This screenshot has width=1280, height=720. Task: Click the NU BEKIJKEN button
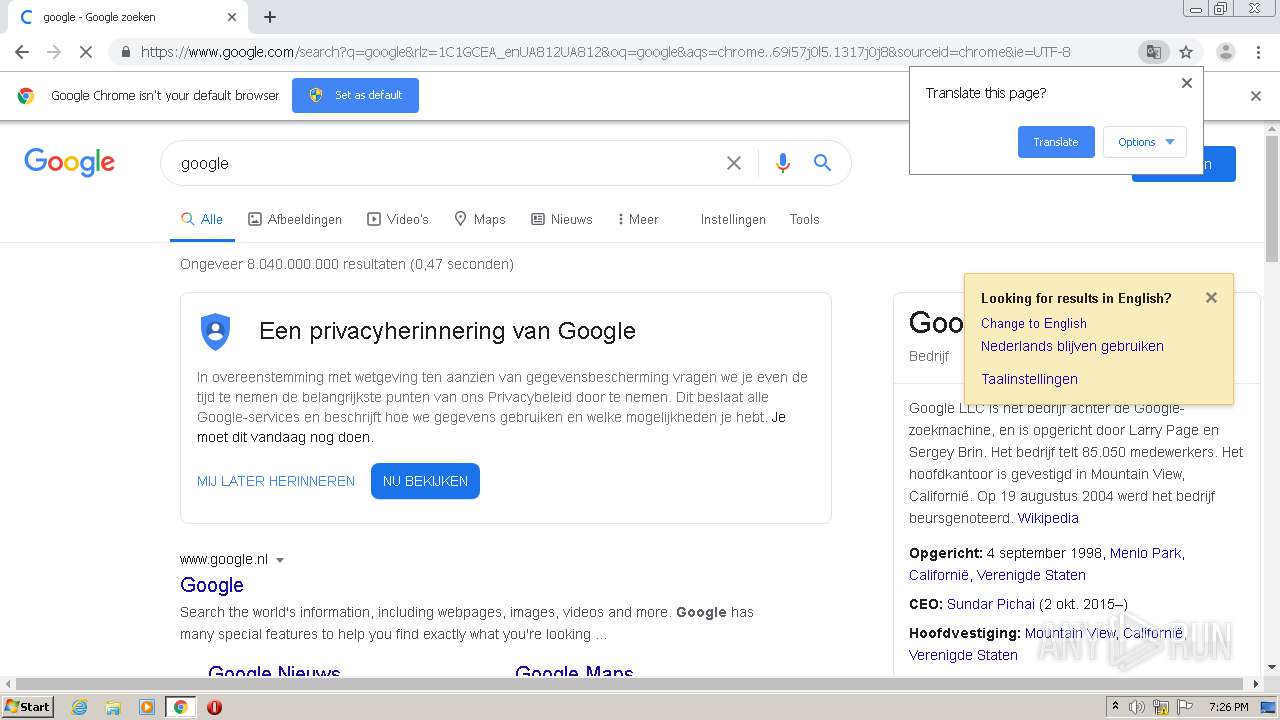(425, 481)
